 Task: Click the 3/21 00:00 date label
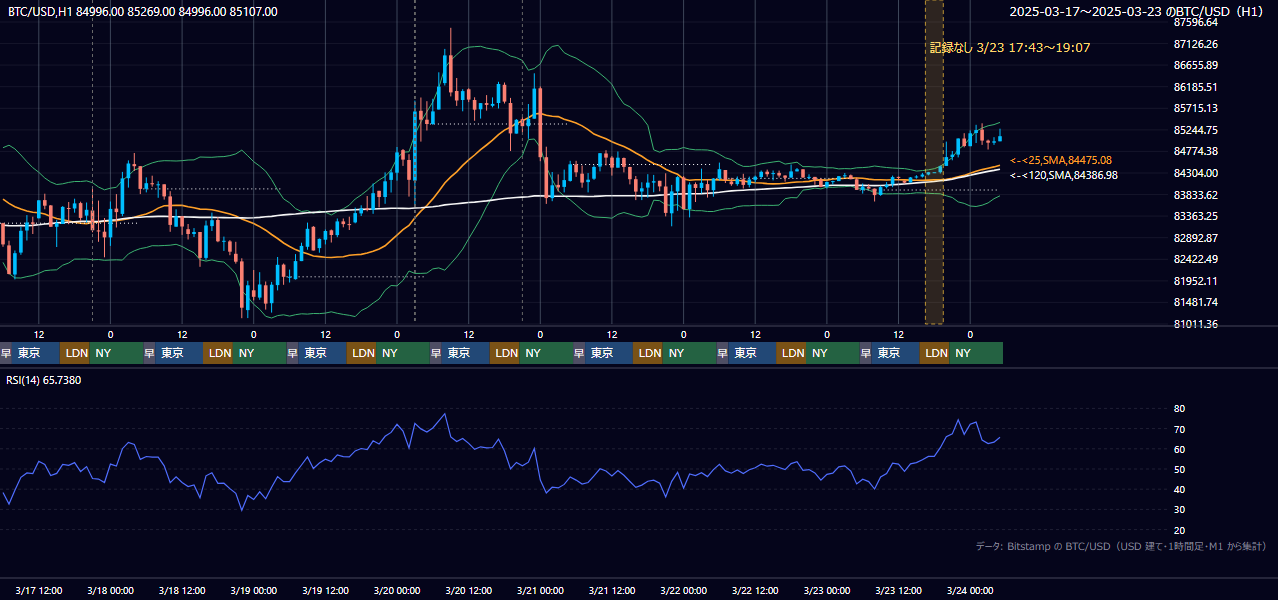pos(541,590)
